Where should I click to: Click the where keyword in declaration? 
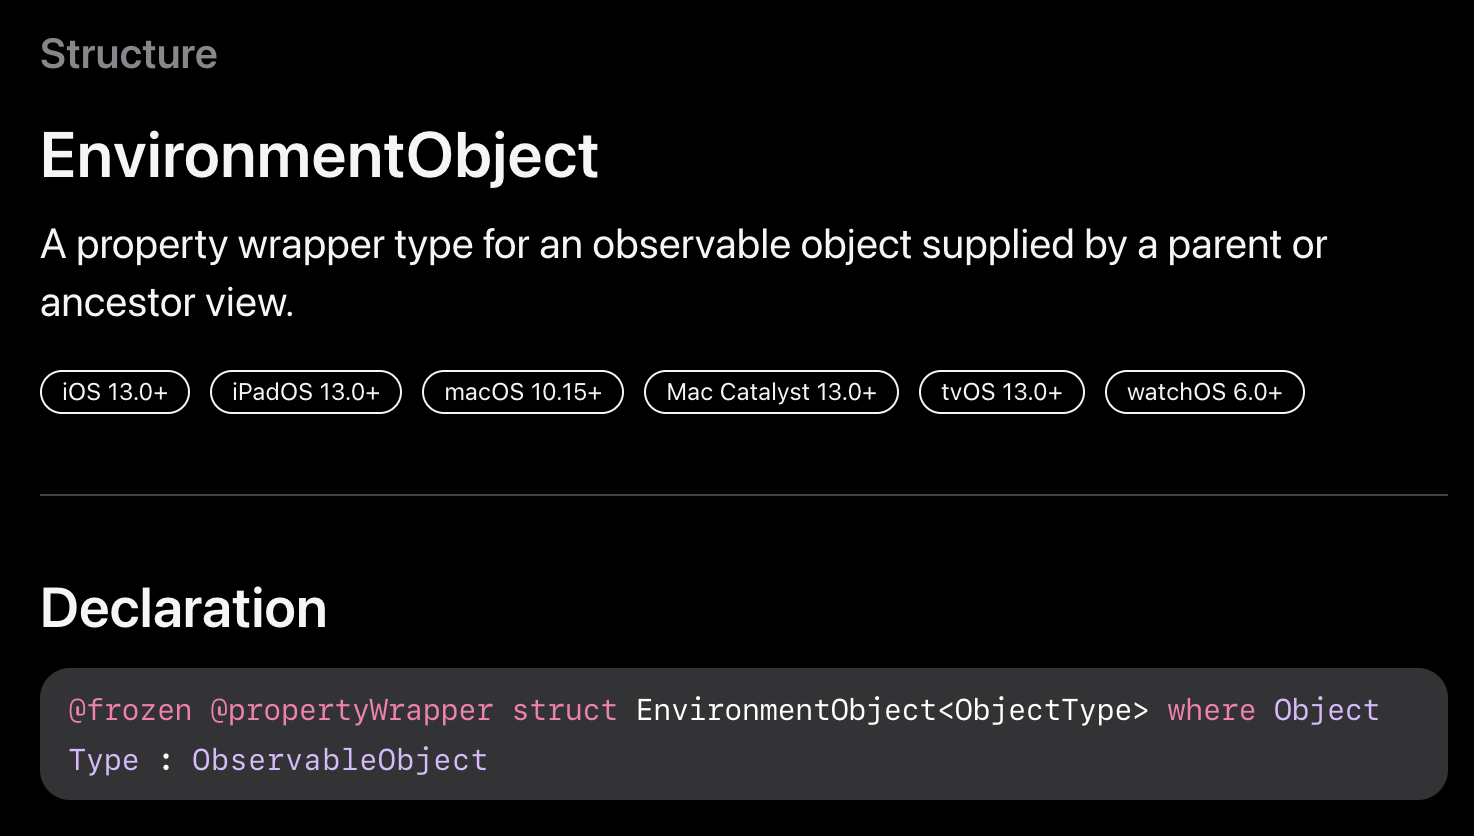click(1211, 710)
